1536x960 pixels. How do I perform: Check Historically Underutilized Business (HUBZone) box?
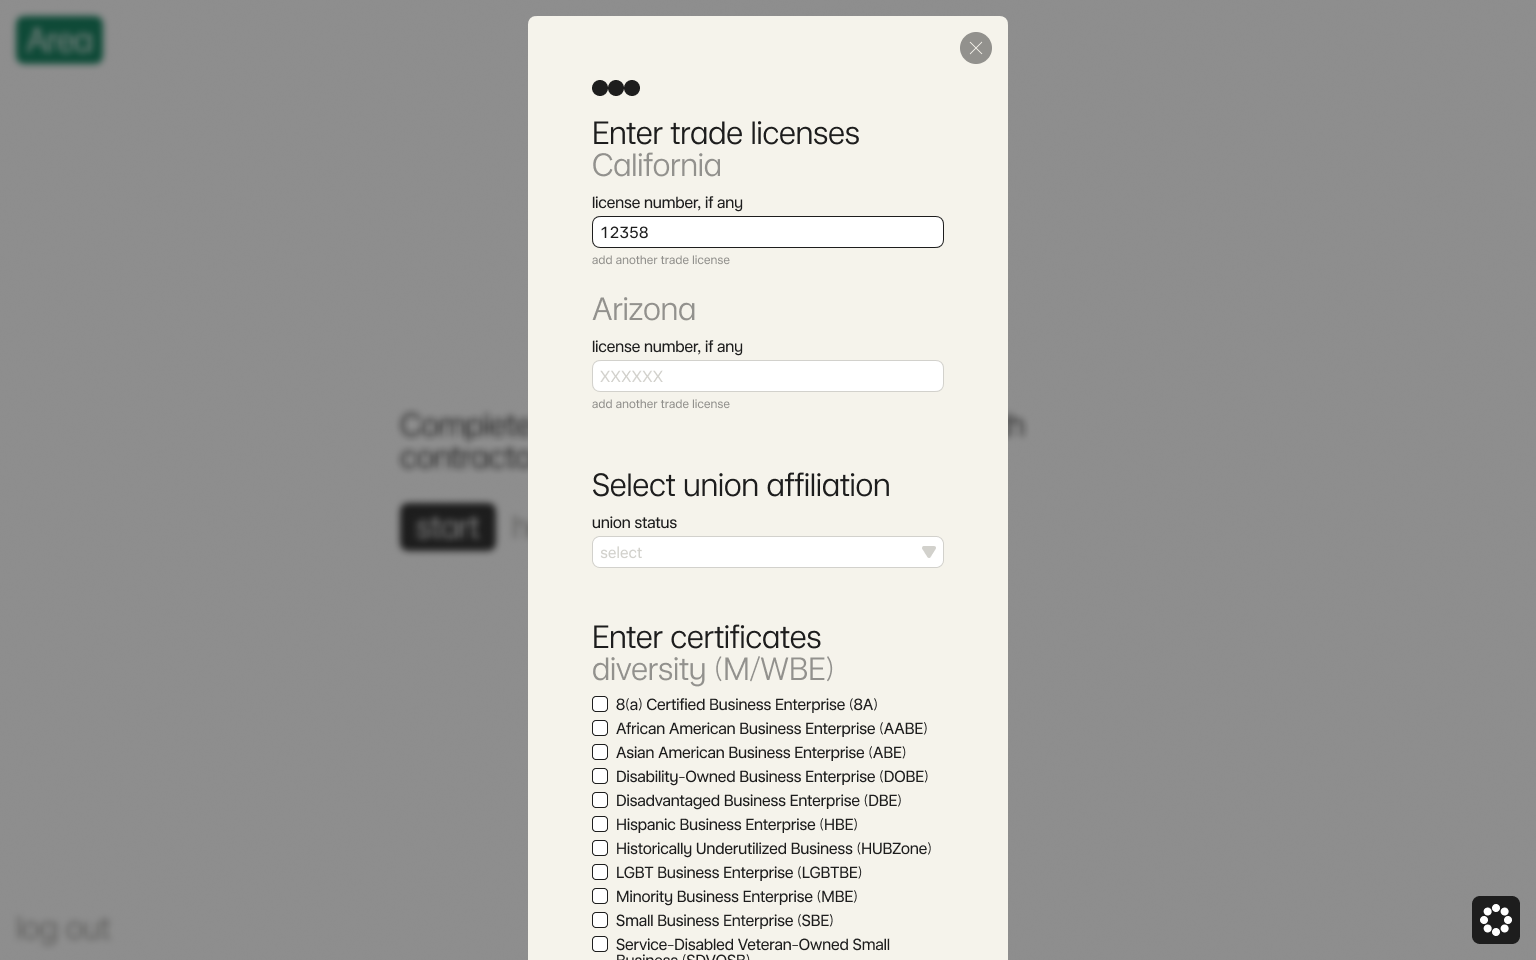click(x=600, y=848)
